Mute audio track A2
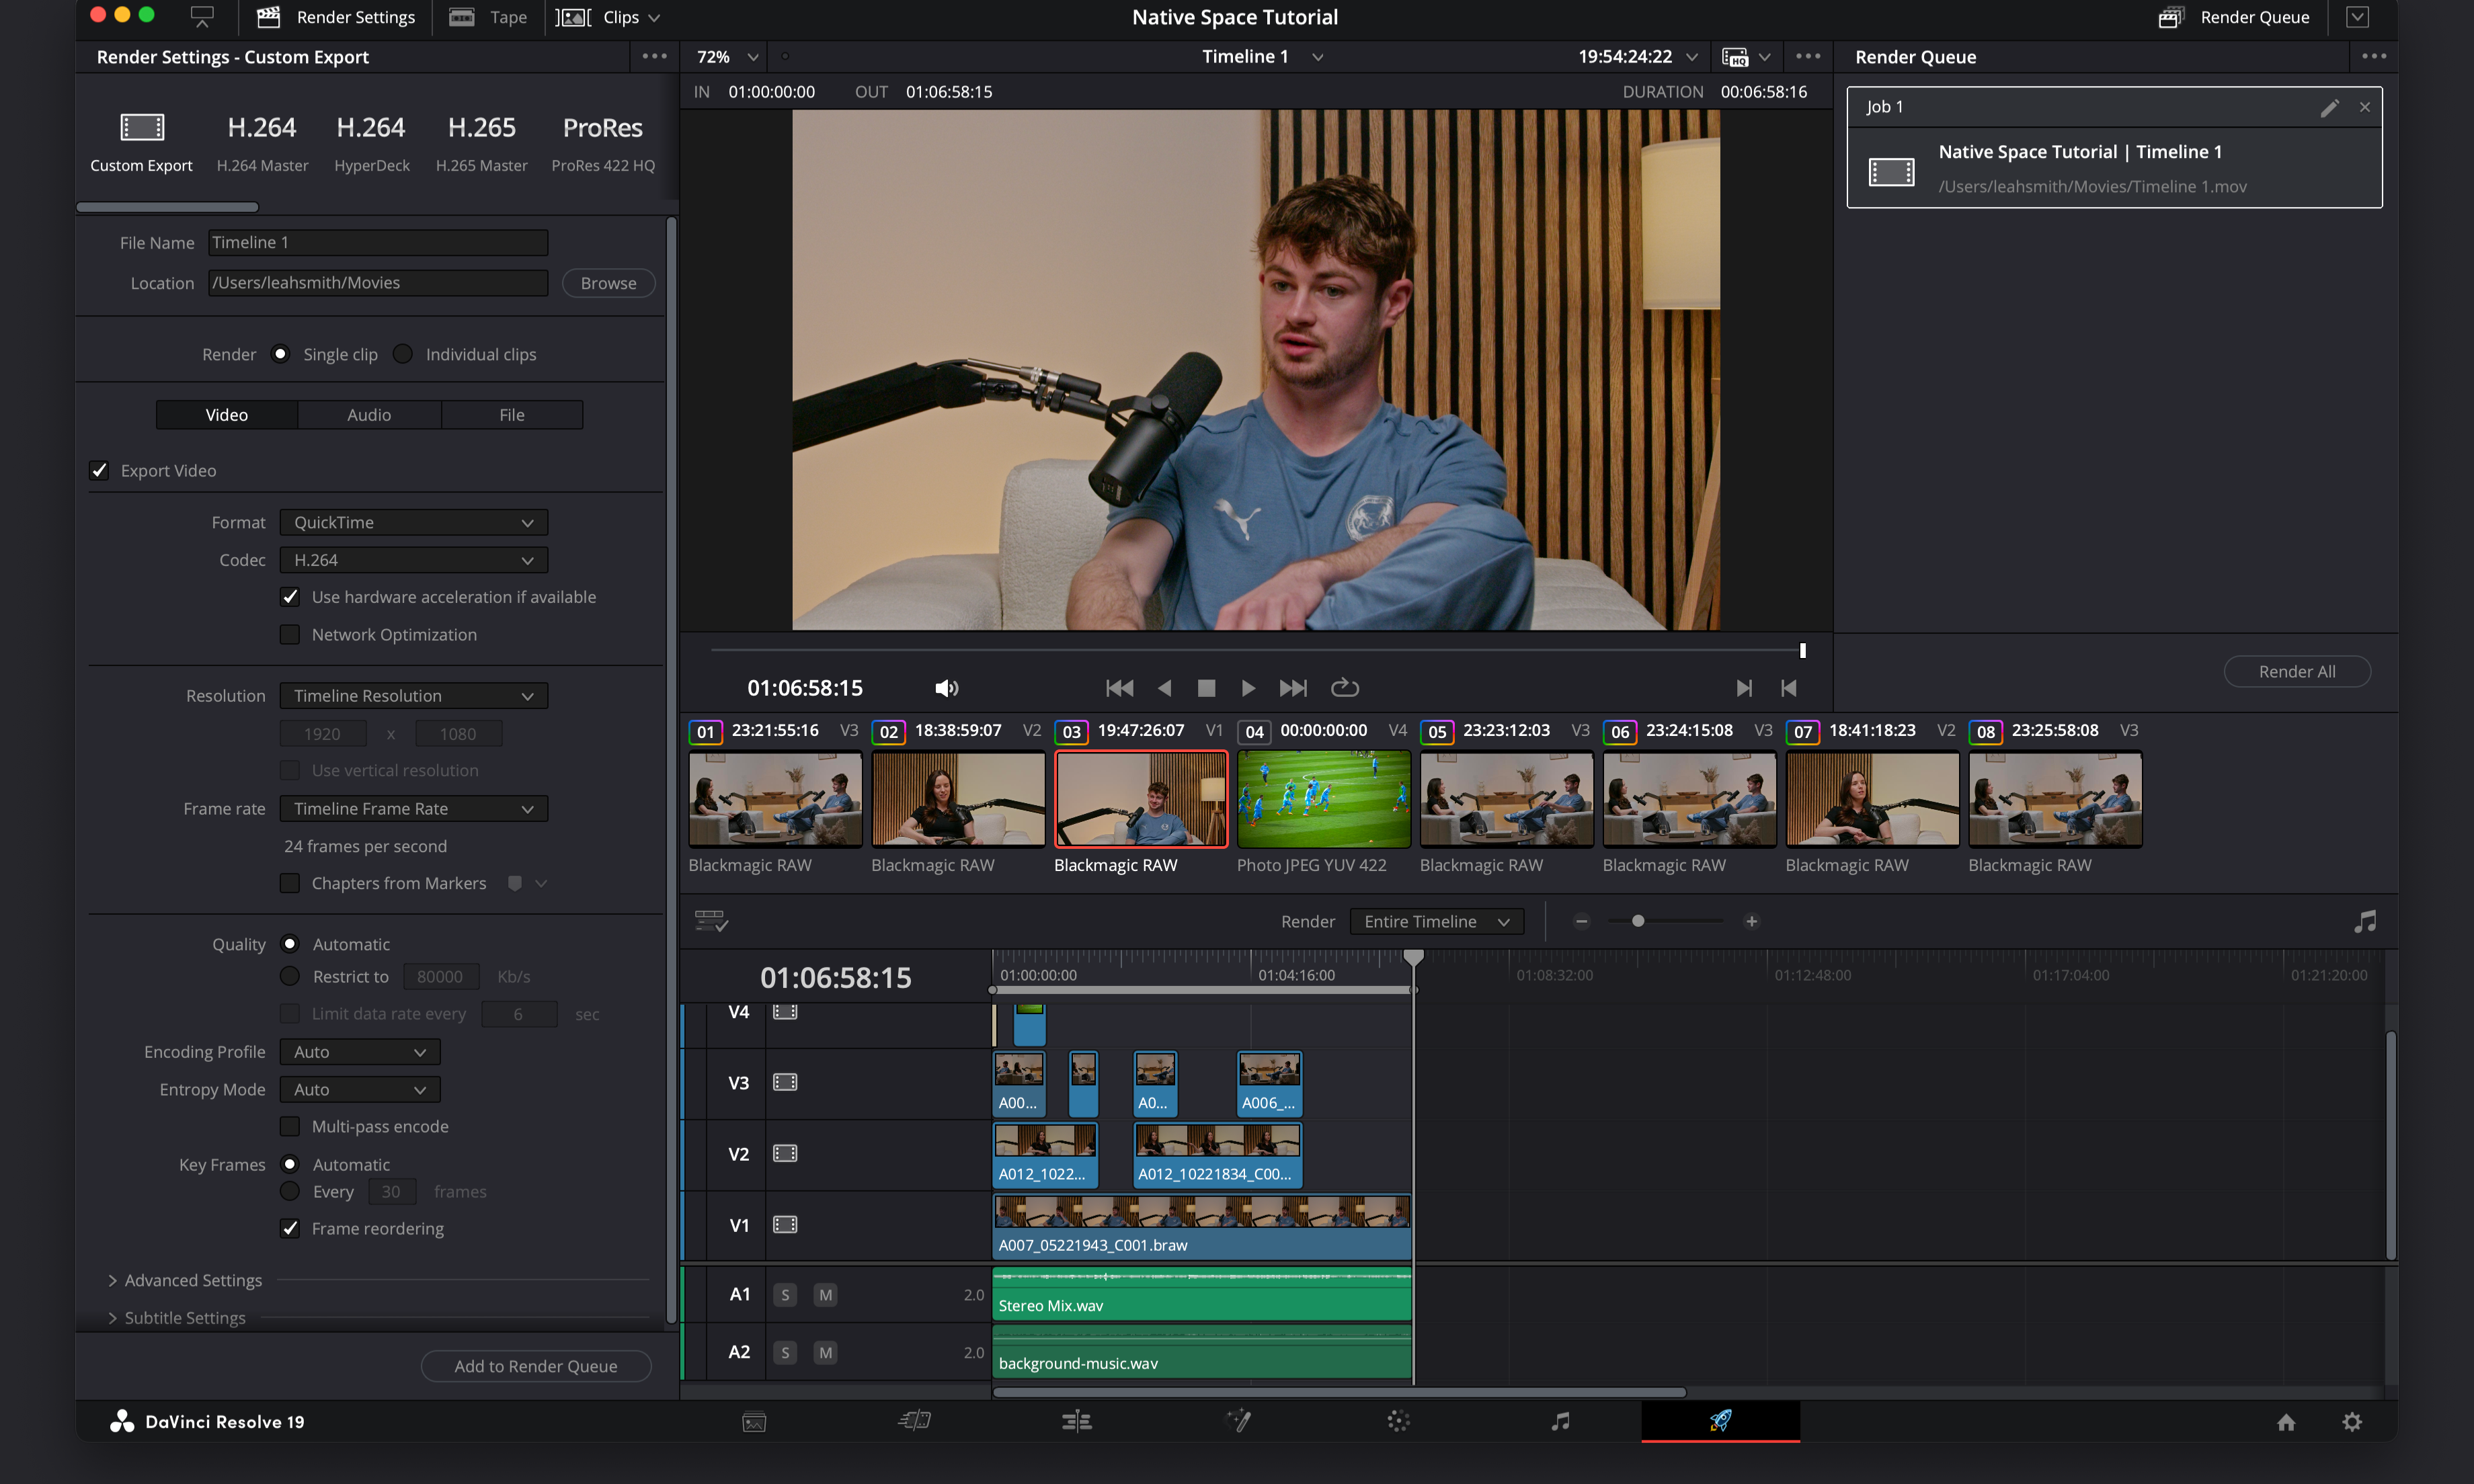The width and height of the screenshot is (2474, 1484). (x=825, y=1353)
